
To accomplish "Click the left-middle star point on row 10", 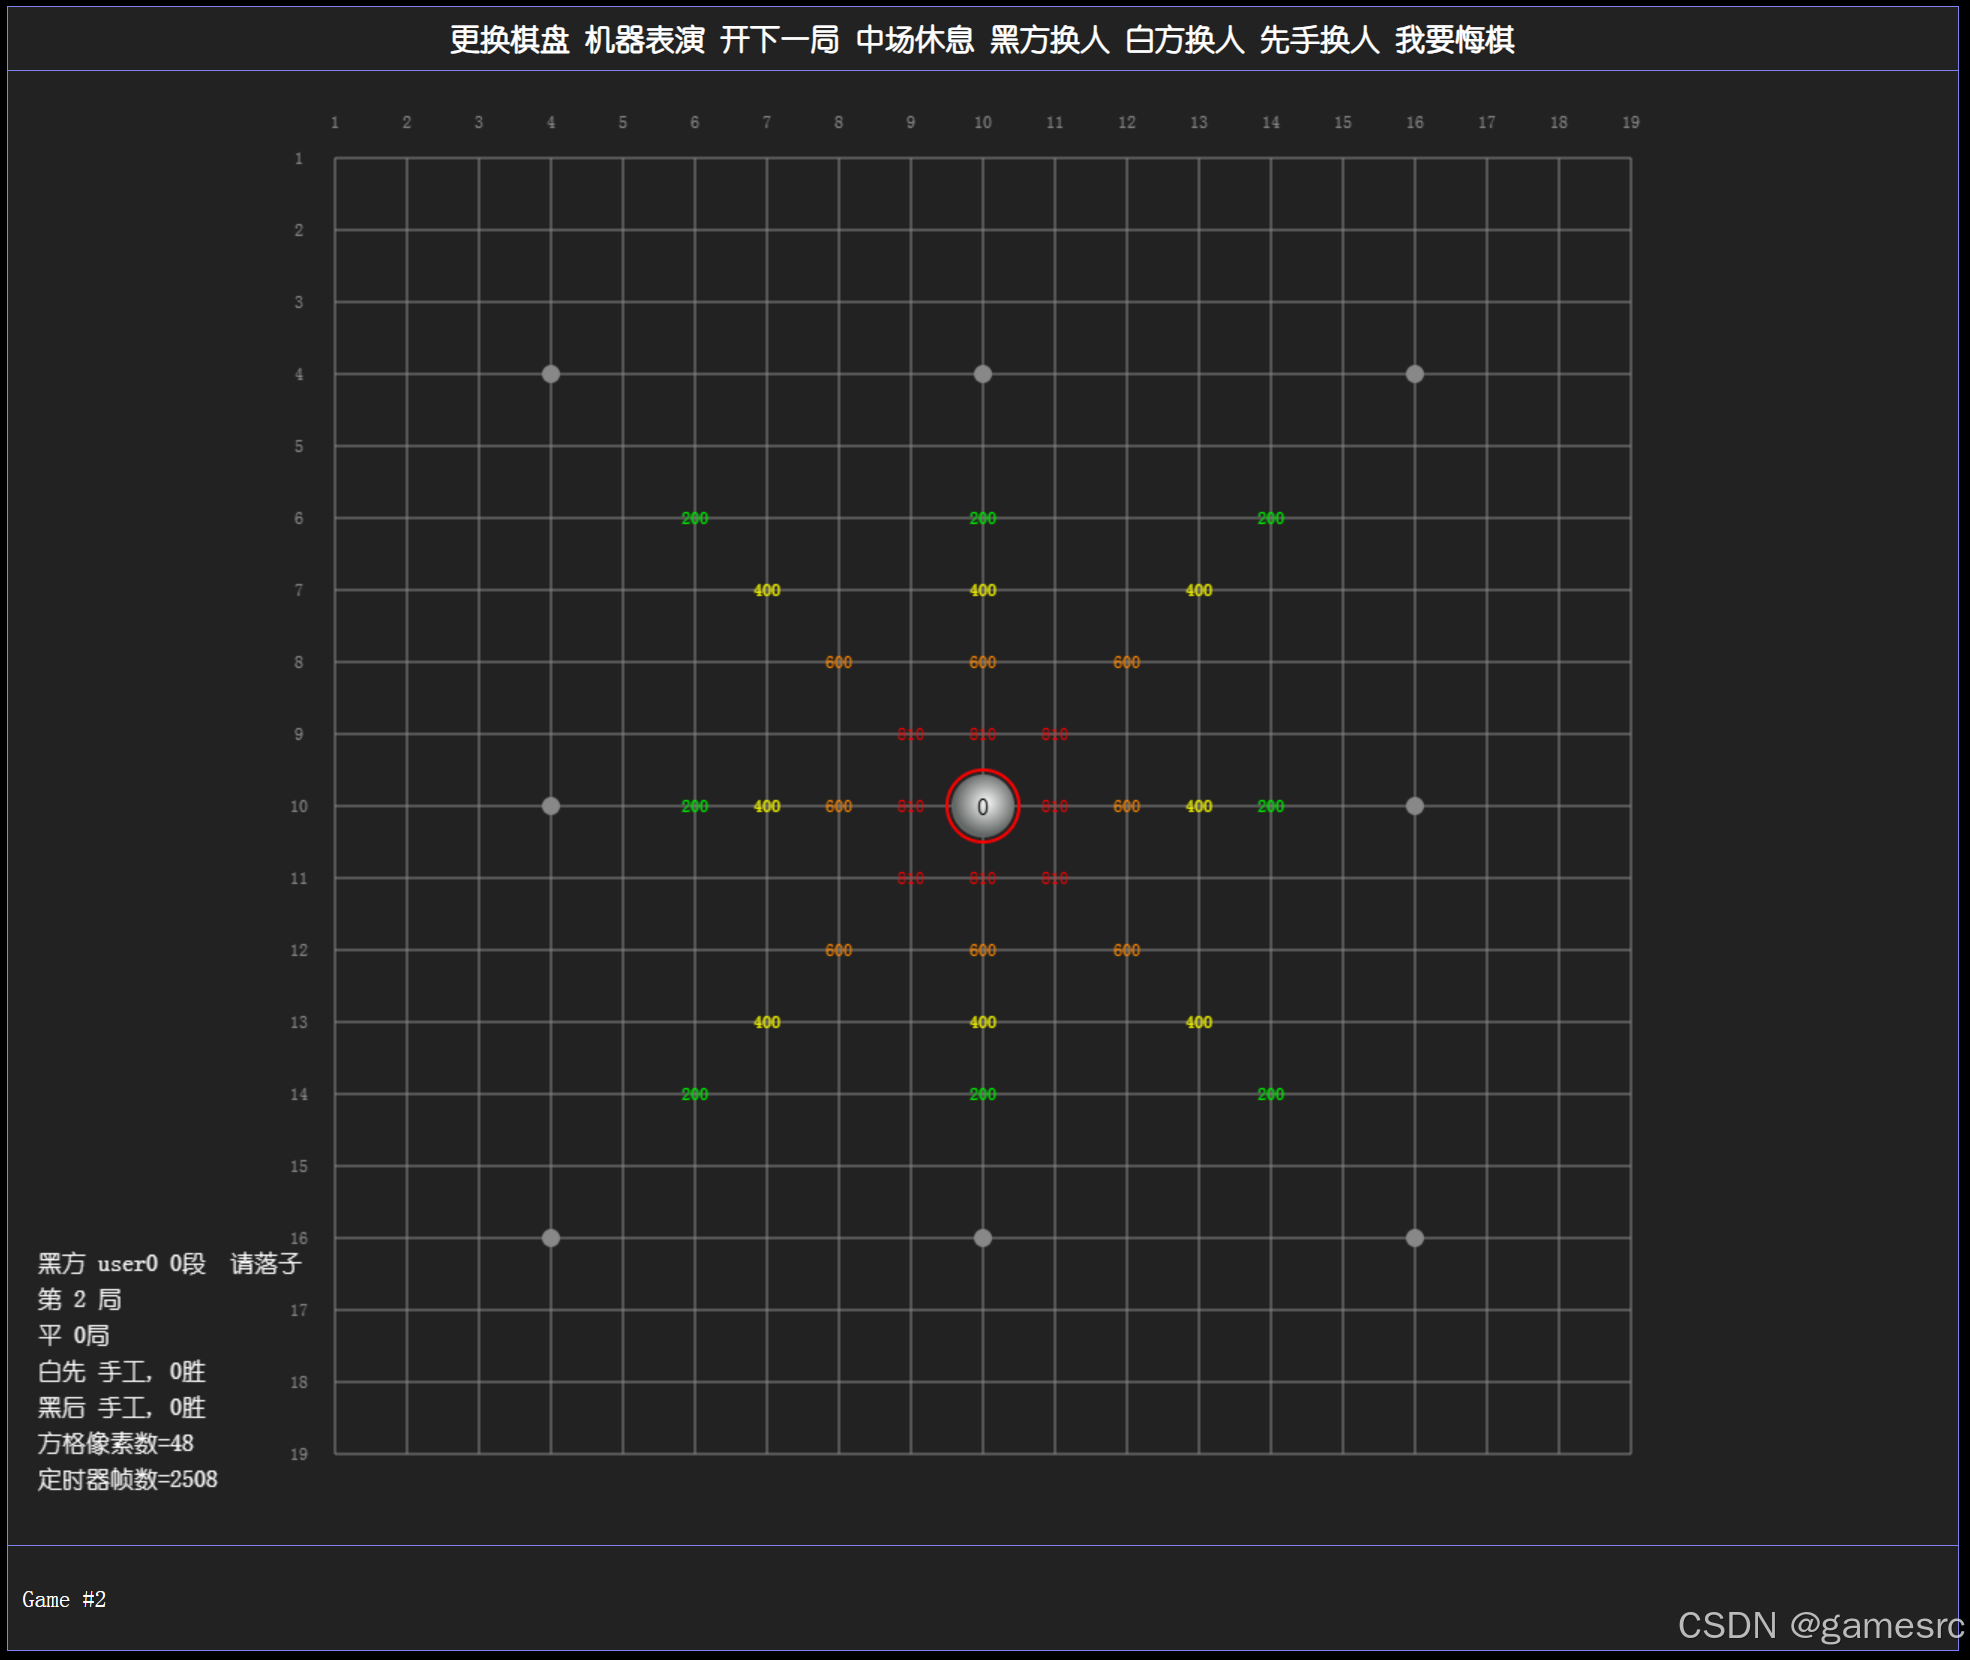I will (551, 806).
